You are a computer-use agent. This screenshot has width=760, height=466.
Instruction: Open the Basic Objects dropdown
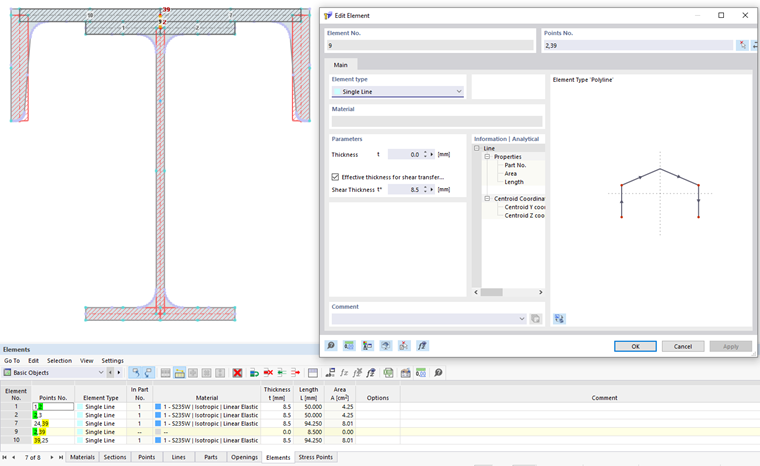[x=100, y=373]
